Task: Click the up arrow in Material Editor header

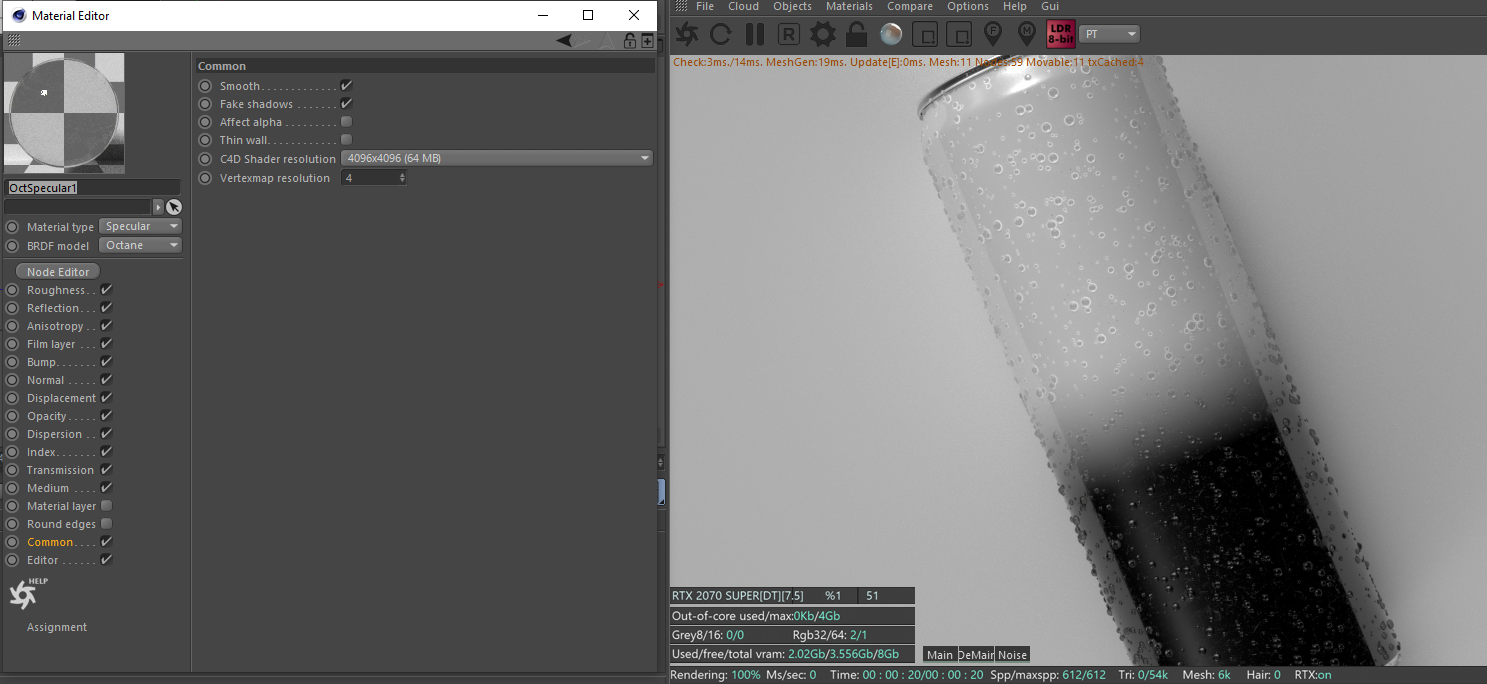Action: tap(606, 41)
